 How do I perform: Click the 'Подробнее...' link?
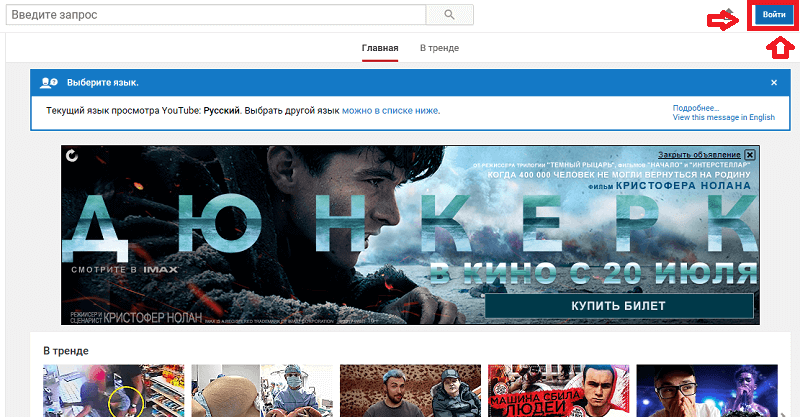pos(695,108)
